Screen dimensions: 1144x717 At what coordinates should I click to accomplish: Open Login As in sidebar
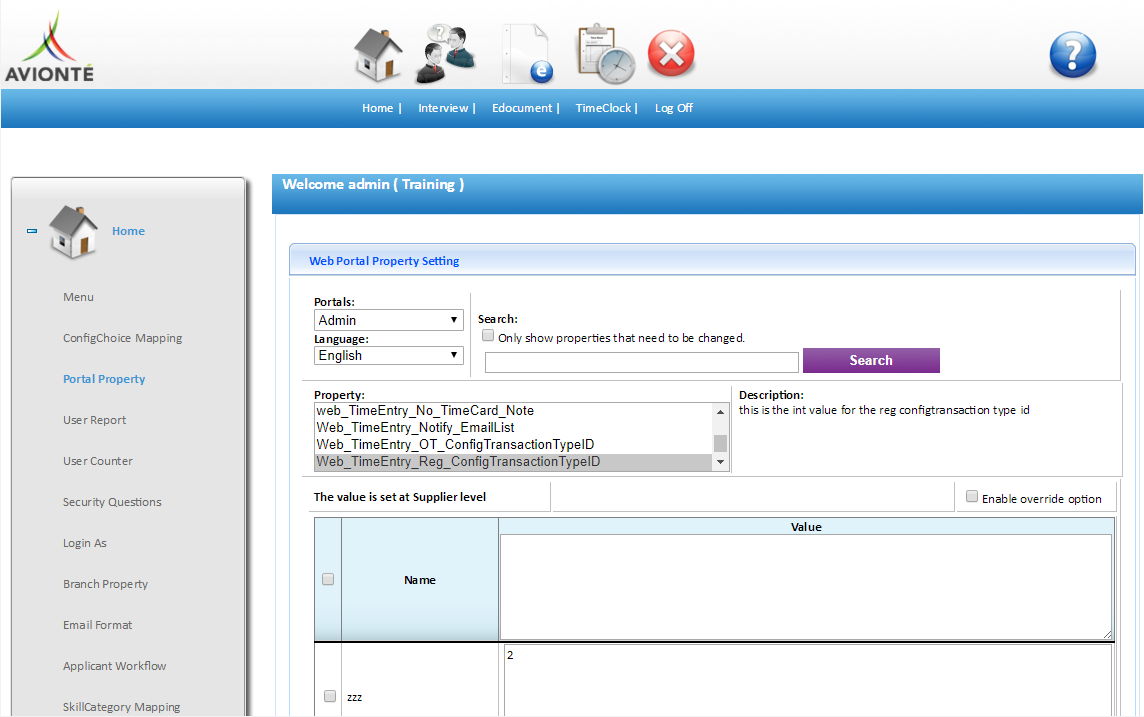tap(85, 543)
